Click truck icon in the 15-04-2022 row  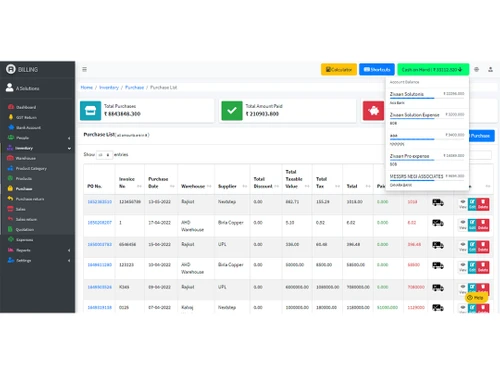point(438,245)
